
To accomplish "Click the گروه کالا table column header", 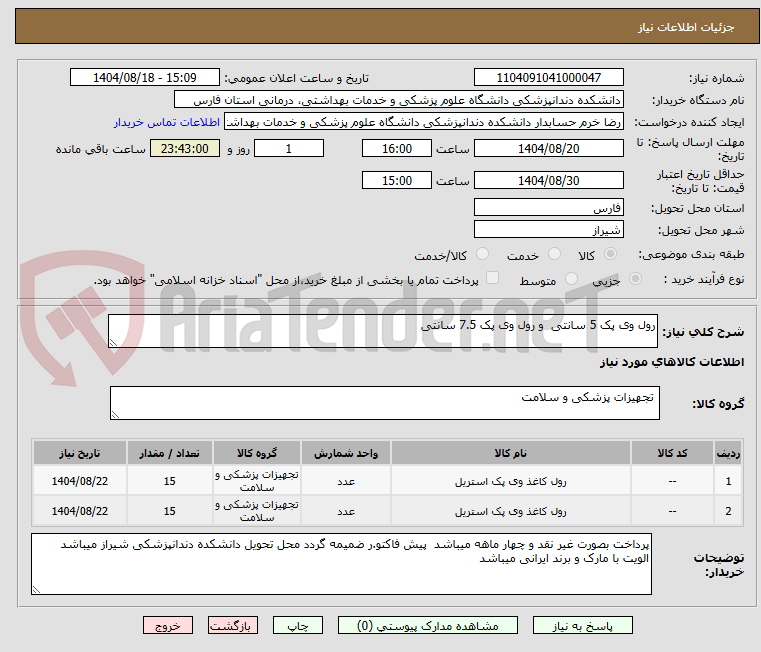I will pyautogui.click(x=257, y=453).
